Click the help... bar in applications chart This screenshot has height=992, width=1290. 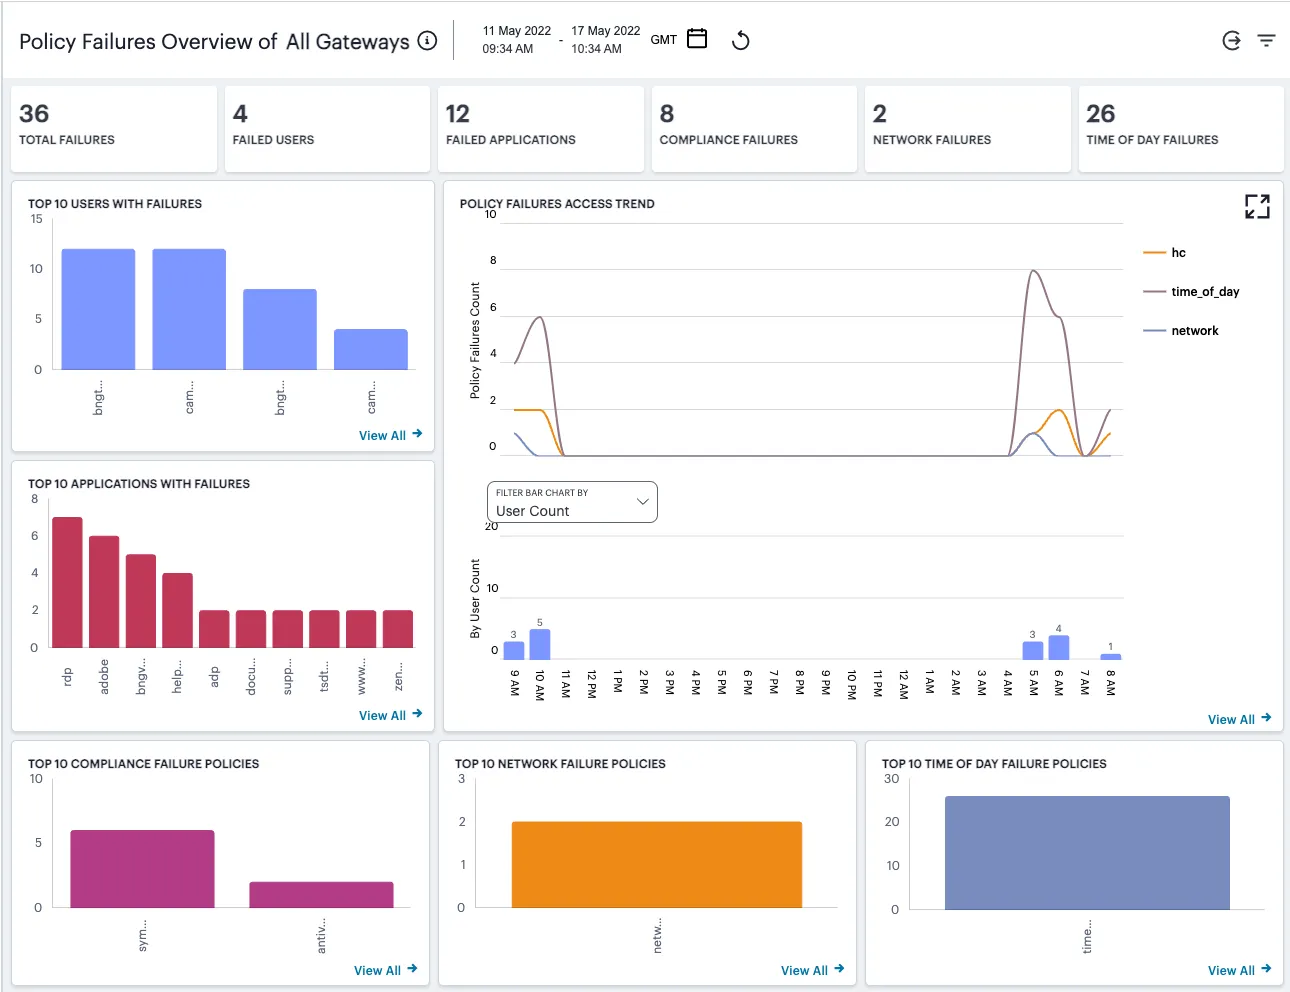[177, 610]
